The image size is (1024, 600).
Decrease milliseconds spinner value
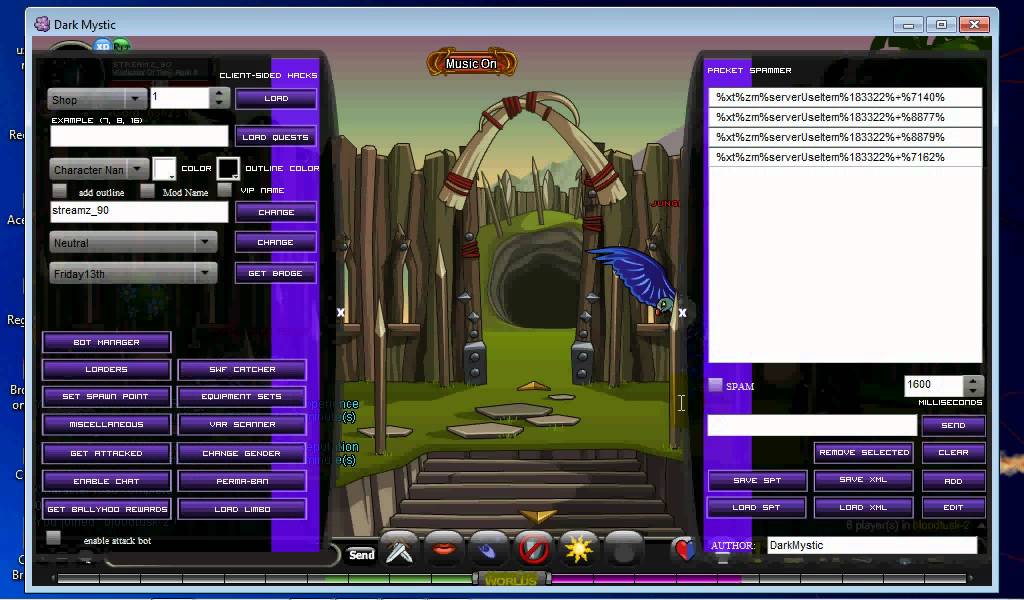click(973, 390)
